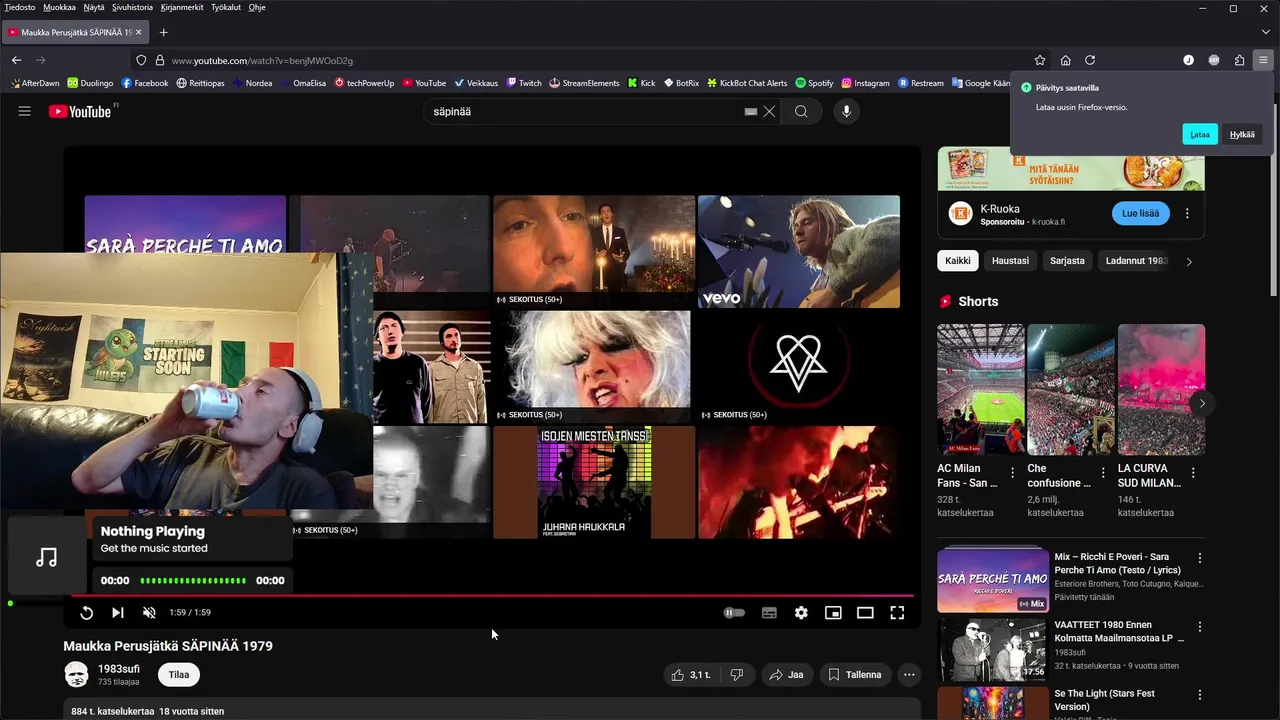Open the Näytä menu

94,7
